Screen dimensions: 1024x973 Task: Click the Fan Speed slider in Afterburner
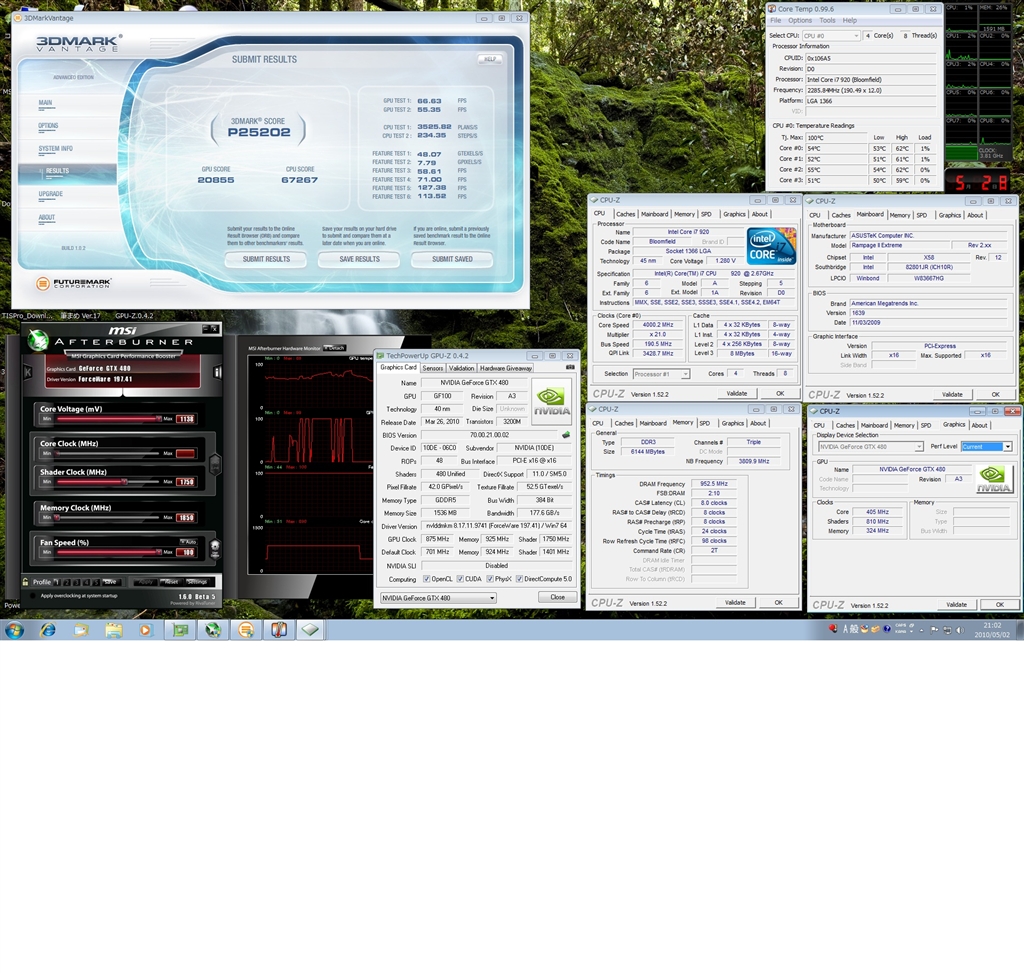[x=108, y=552]
